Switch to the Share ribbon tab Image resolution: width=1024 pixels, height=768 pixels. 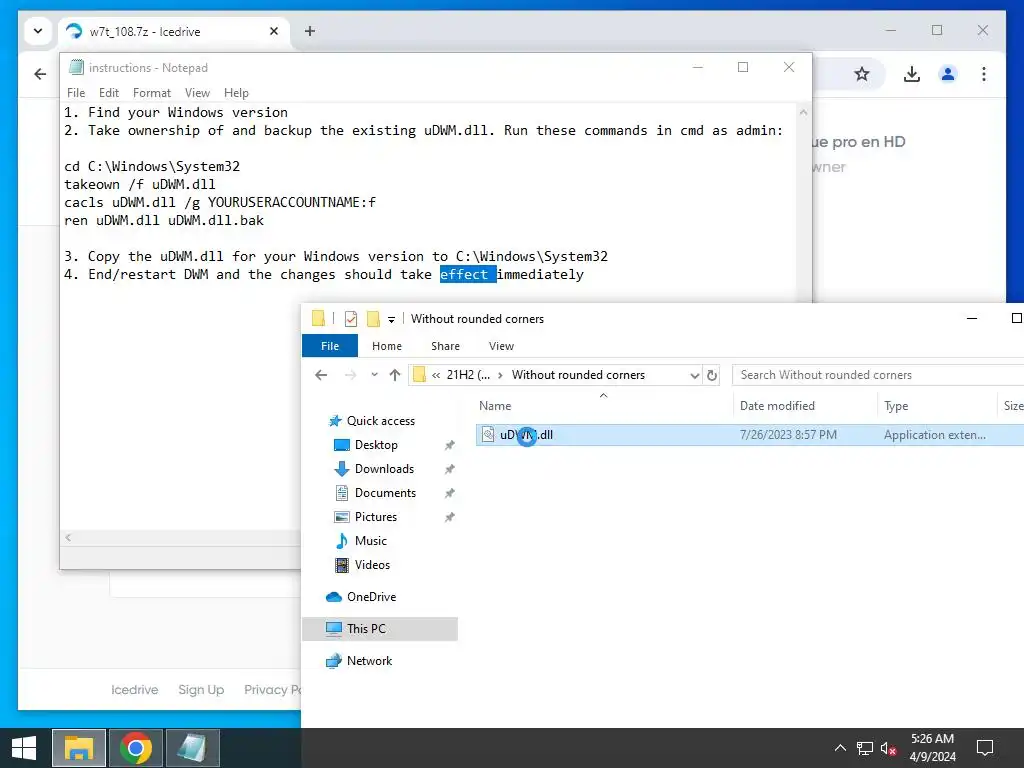445,346
